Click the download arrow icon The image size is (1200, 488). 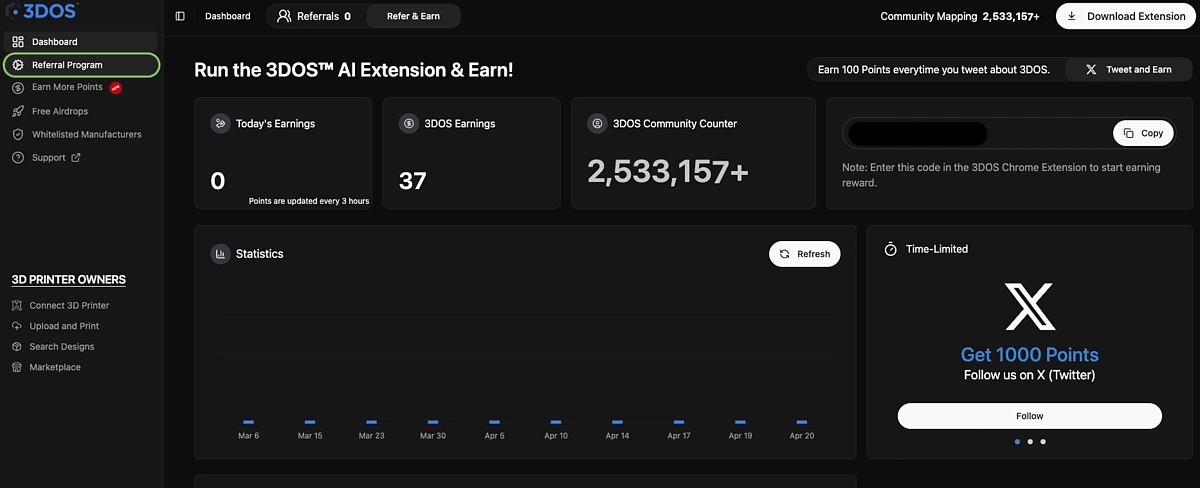pos(1073,16)
